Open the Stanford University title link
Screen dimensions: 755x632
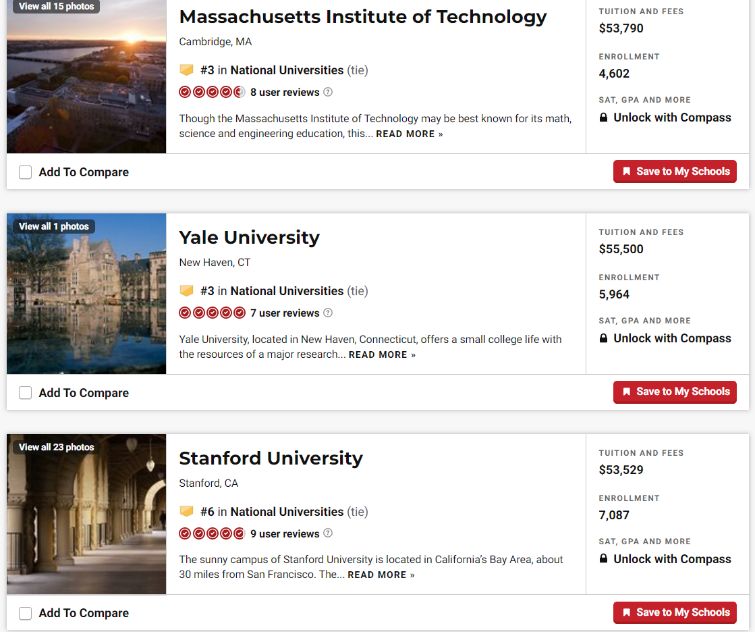pos(270,459)
